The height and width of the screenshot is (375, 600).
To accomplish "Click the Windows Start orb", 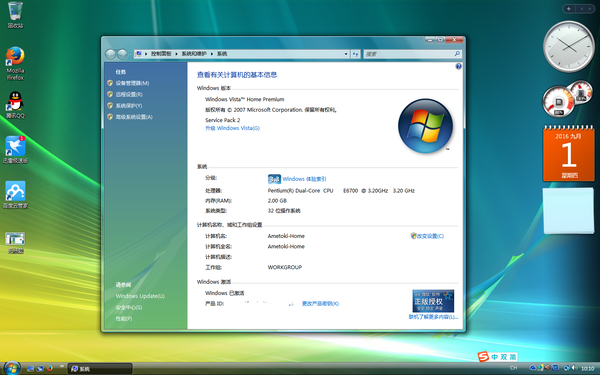I will [x=11, y=368].
